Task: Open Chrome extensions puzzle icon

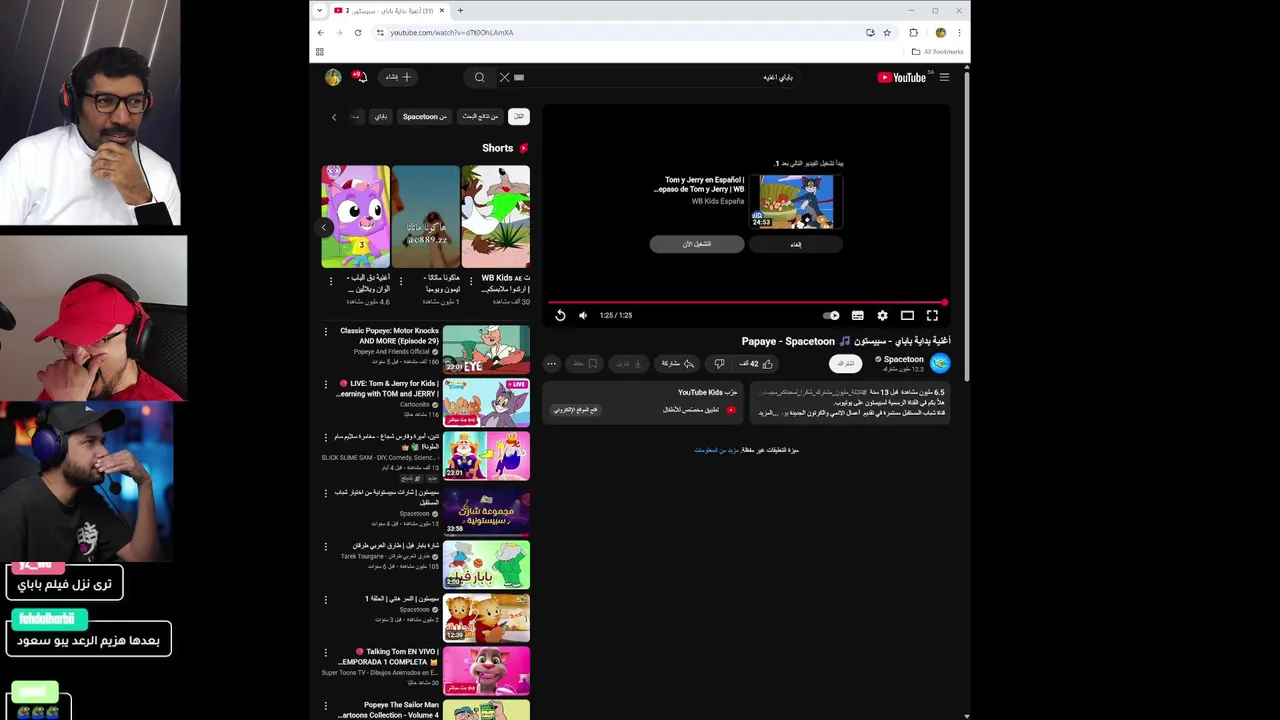Action: (x=913, y=33)
